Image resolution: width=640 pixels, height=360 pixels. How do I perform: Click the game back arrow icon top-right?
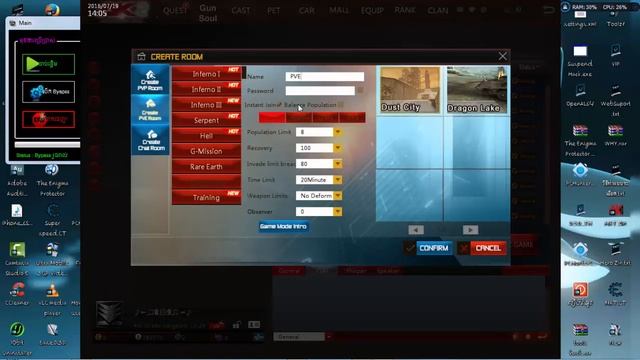549,9
